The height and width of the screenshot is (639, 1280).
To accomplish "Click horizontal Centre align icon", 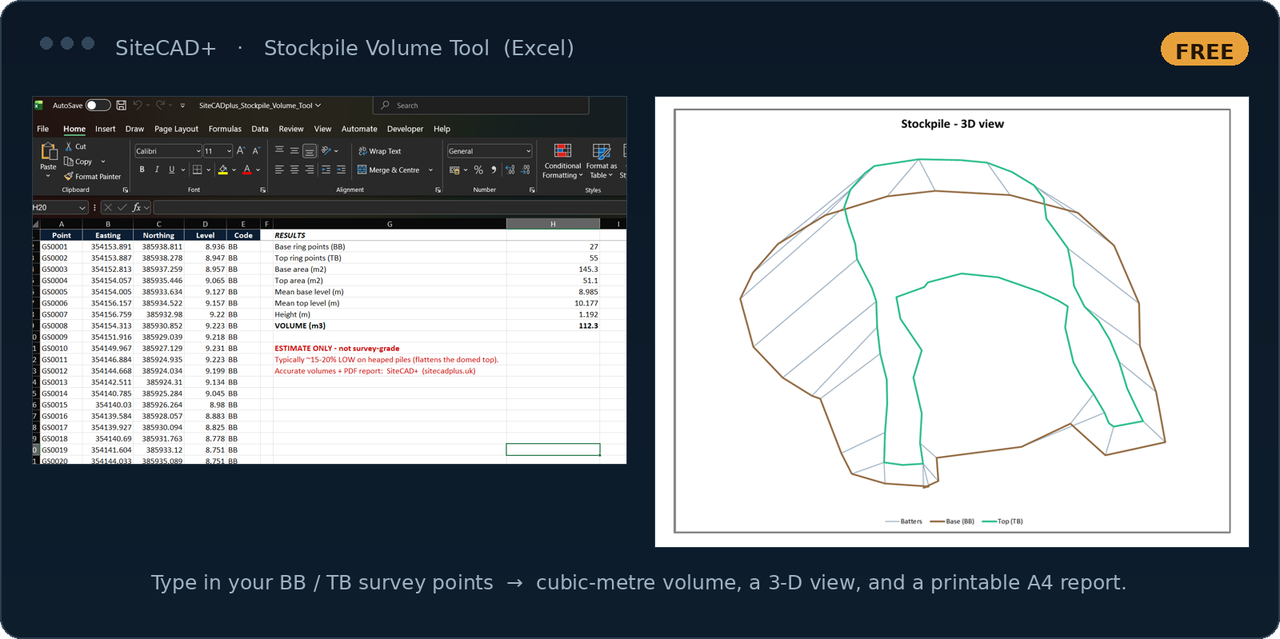I will [294, 170].
